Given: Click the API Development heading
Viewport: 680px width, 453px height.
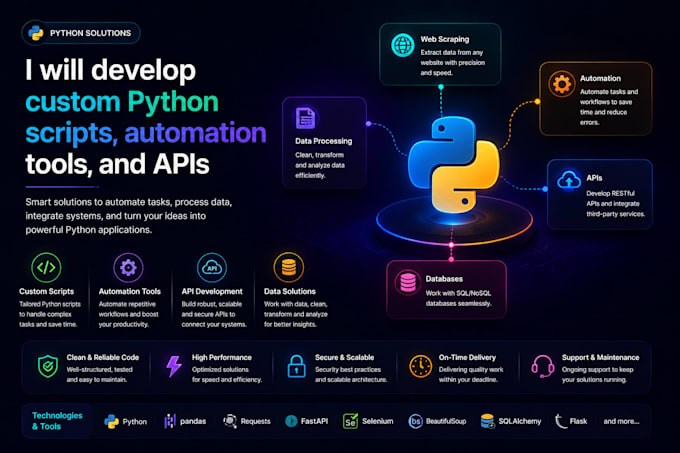Looking at the screenshot, I should click(x=212, y=291).
